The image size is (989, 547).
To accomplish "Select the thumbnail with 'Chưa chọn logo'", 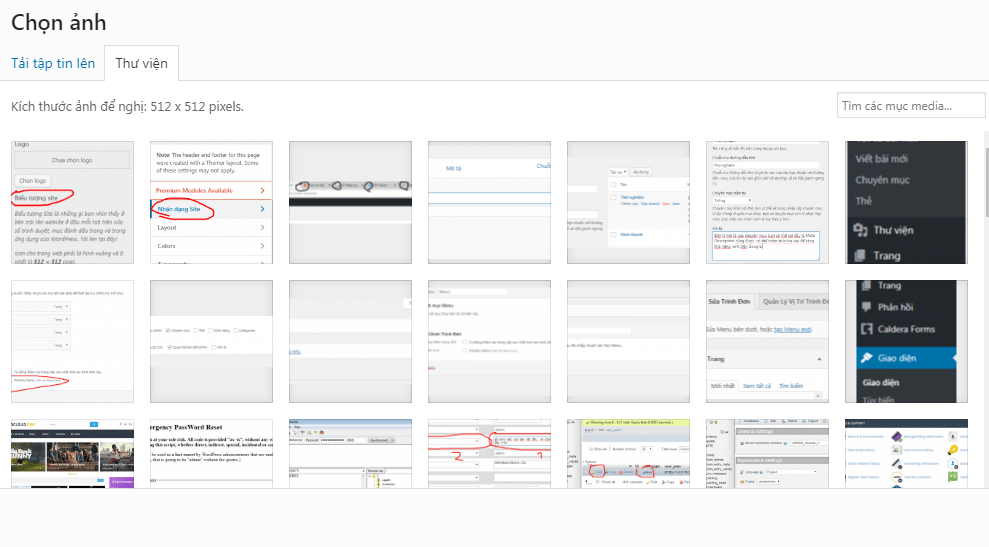I will pos(72,202).
